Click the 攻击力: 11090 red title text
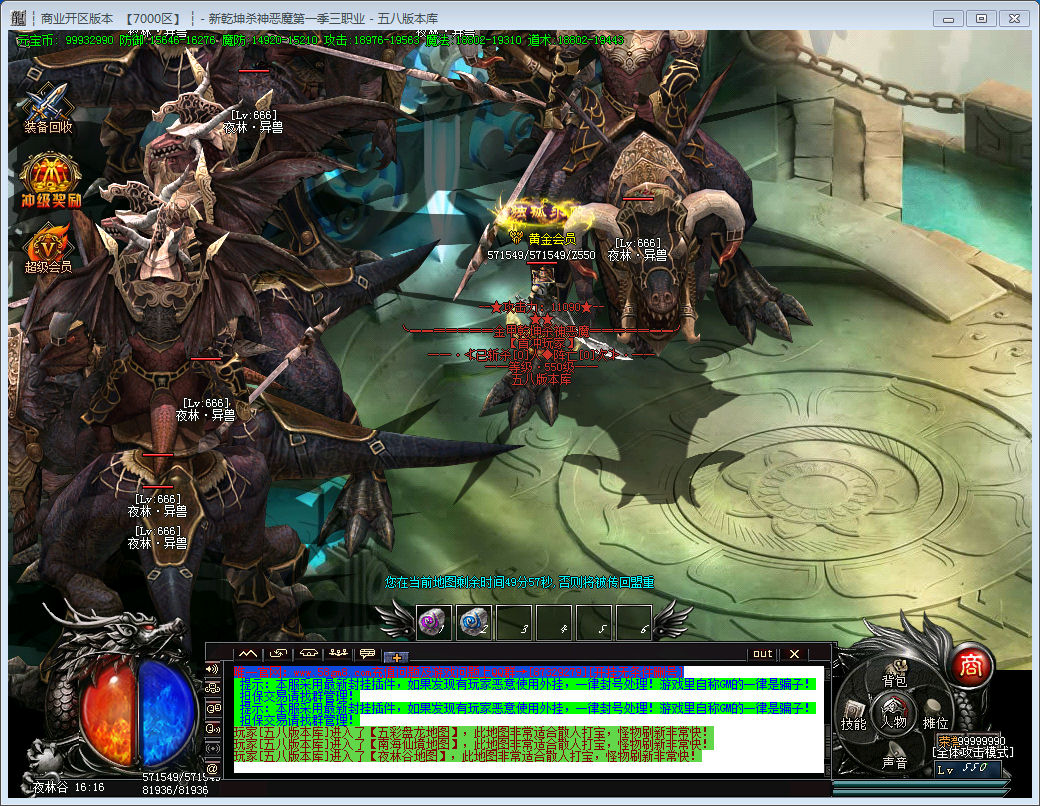The image size is (1040, 806). (x=541, y=307)
